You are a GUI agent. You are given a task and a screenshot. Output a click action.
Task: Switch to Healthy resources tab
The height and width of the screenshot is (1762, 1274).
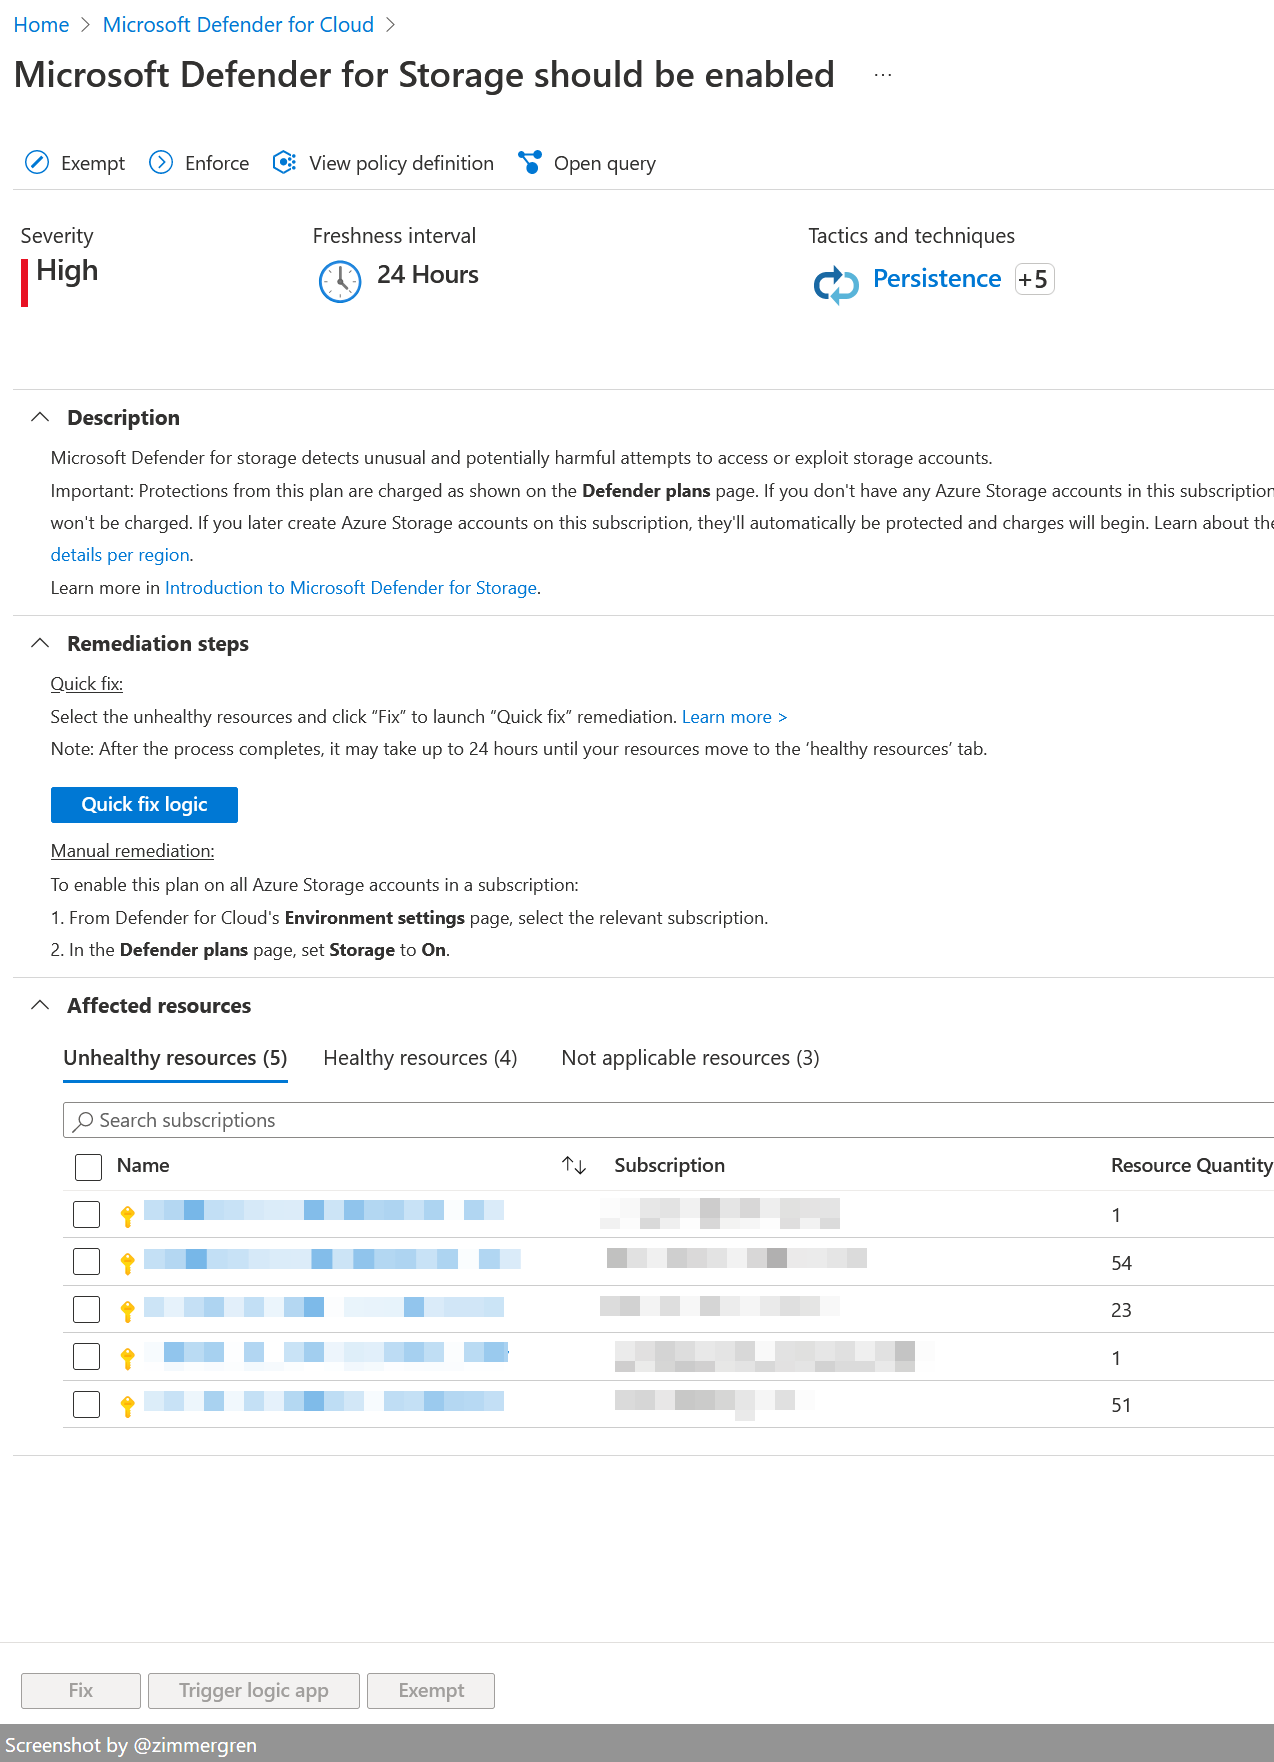420,1058
